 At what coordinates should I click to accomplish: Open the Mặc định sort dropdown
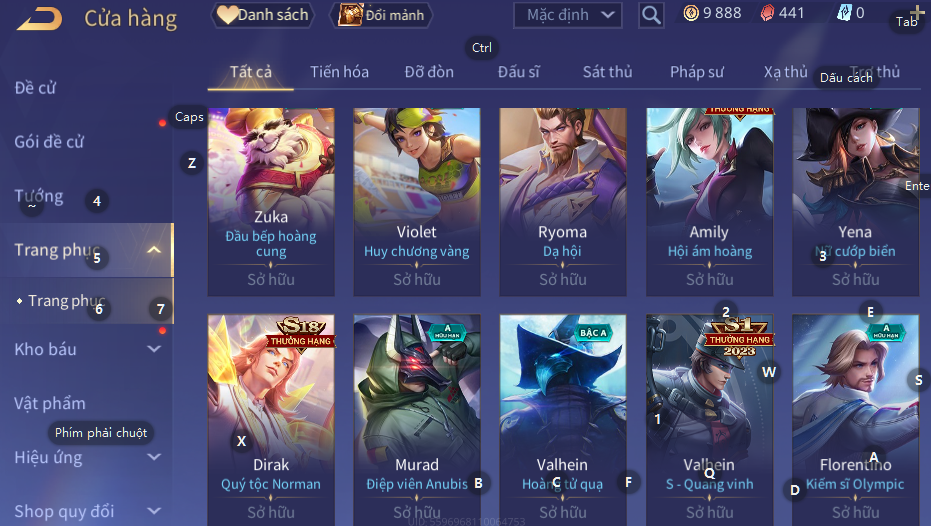tap(568, 15)
